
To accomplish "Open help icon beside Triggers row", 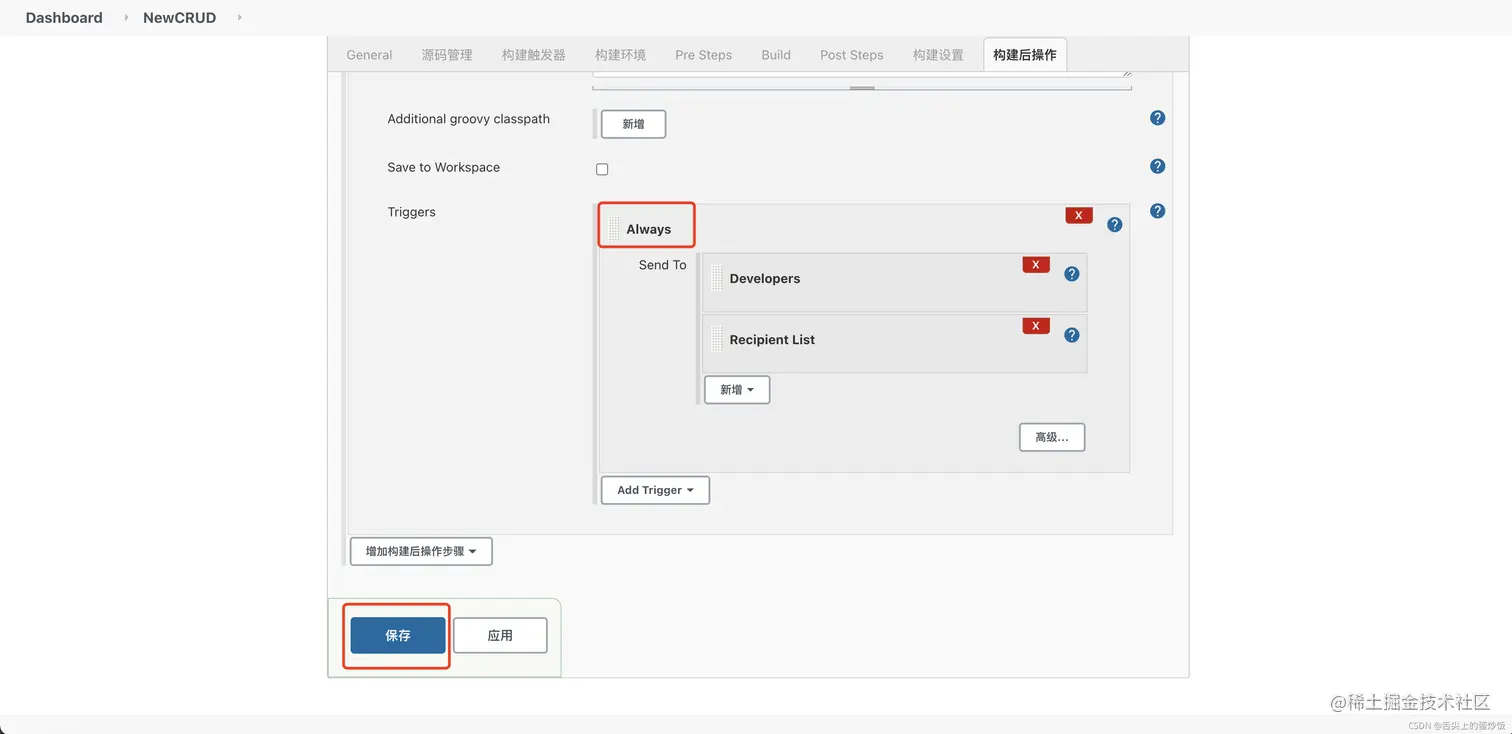I will [x=1157, y=211].
